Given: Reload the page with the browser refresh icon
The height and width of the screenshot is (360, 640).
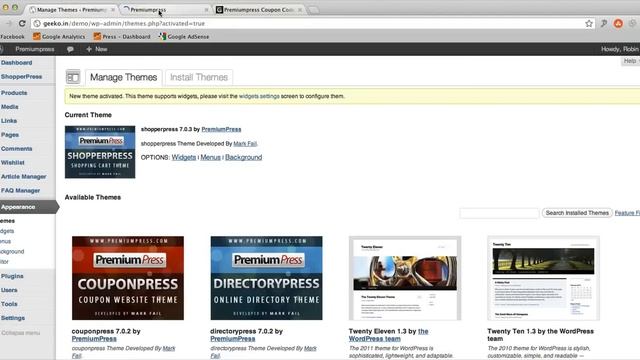Looking at the screenshot, I should click(22, 24).
